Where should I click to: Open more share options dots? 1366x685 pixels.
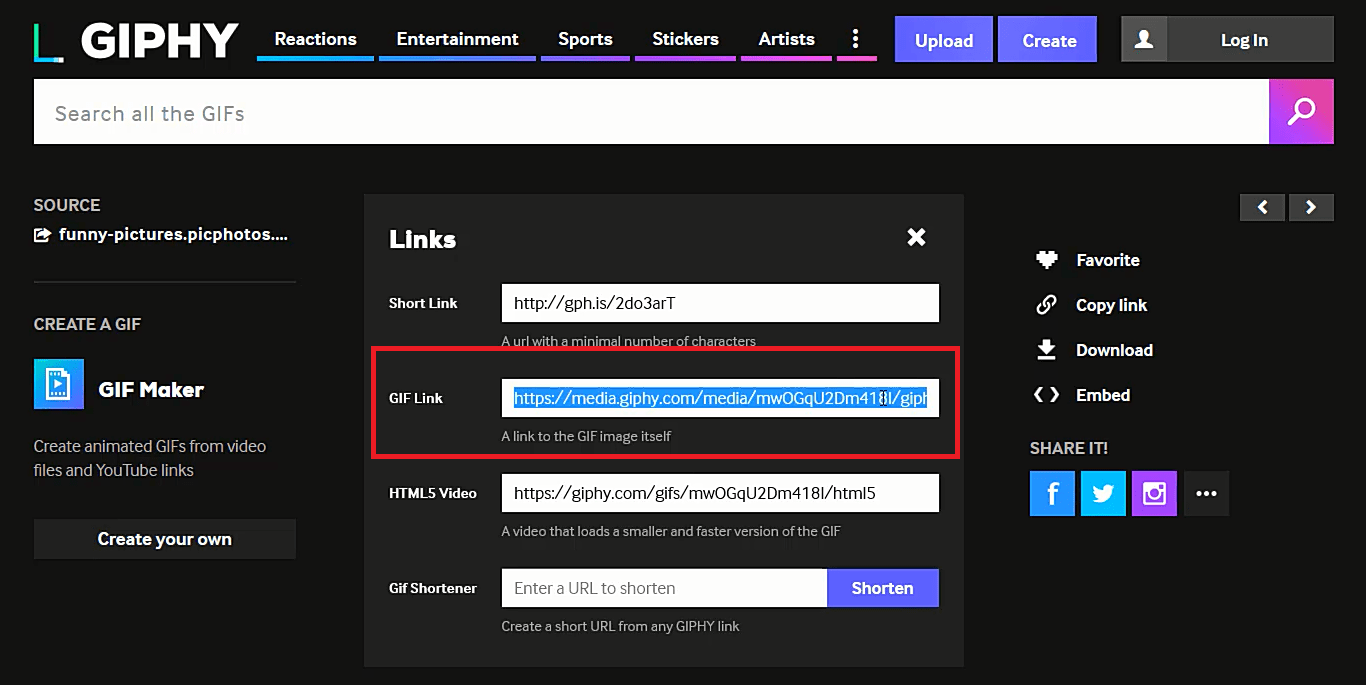tap(1206, 493)
